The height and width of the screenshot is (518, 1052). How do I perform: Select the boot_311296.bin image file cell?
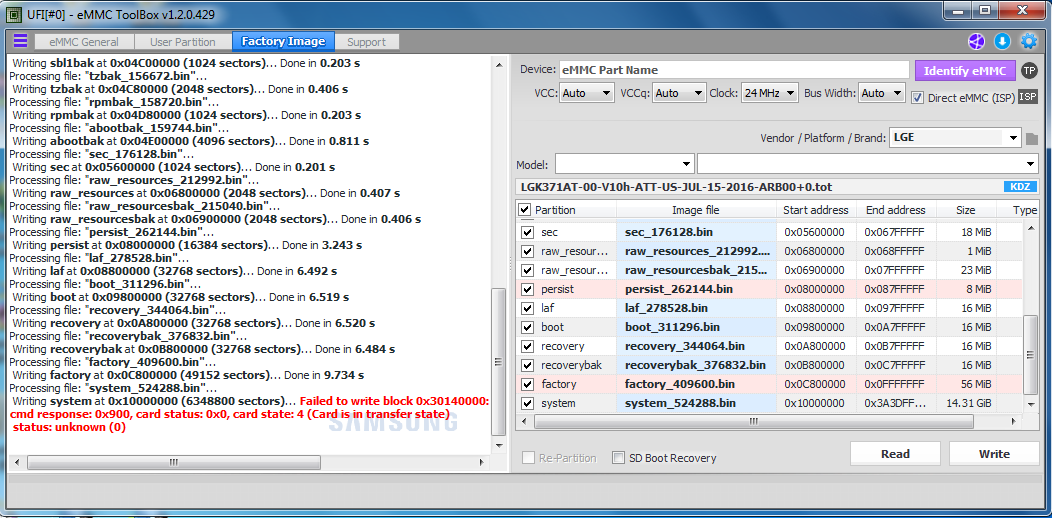(x=696, y=327)
